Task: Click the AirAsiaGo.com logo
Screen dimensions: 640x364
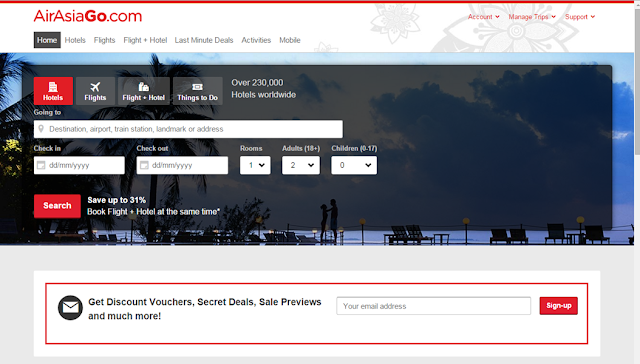Action: pyautogui.click(x=88, y=16)
